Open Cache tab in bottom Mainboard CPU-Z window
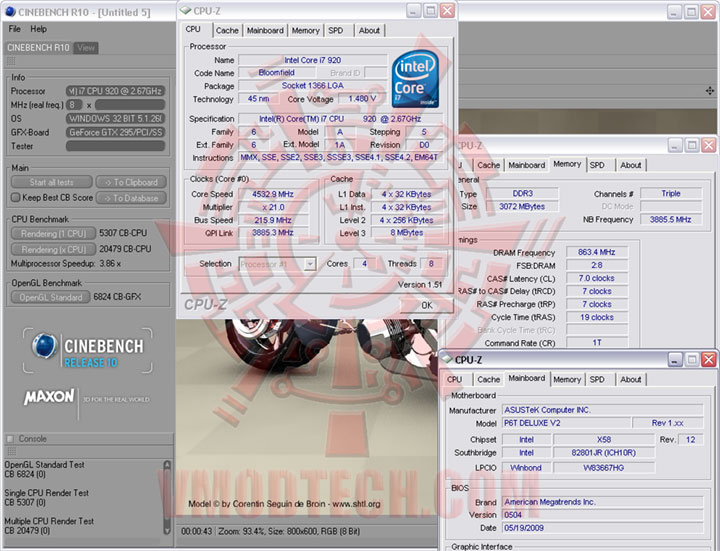 point(488,379)
